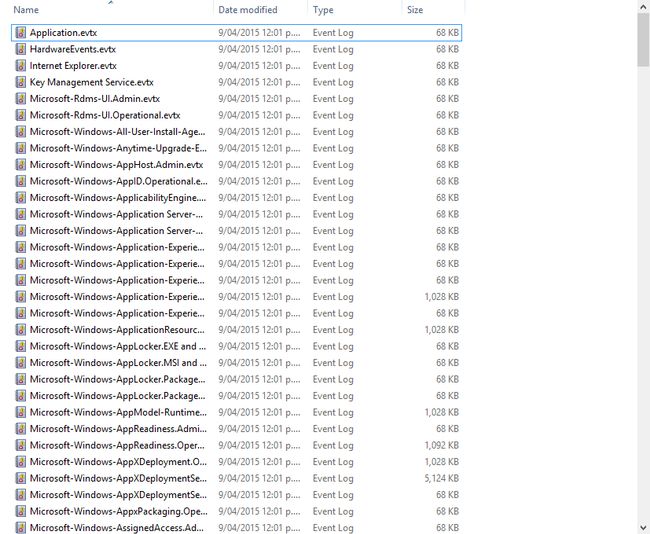Viewport: 650px width, 534px height.
Task: Select the AppReadiness.Admi file icon
Action: [21, 429]
